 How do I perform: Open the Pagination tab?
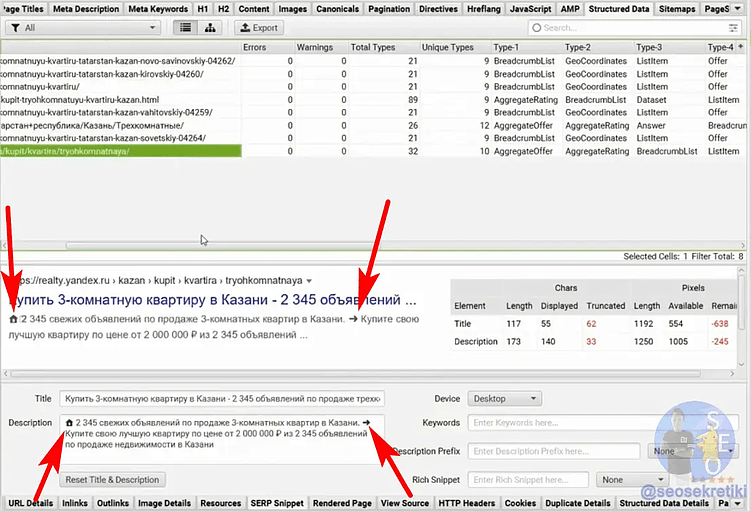389,9
